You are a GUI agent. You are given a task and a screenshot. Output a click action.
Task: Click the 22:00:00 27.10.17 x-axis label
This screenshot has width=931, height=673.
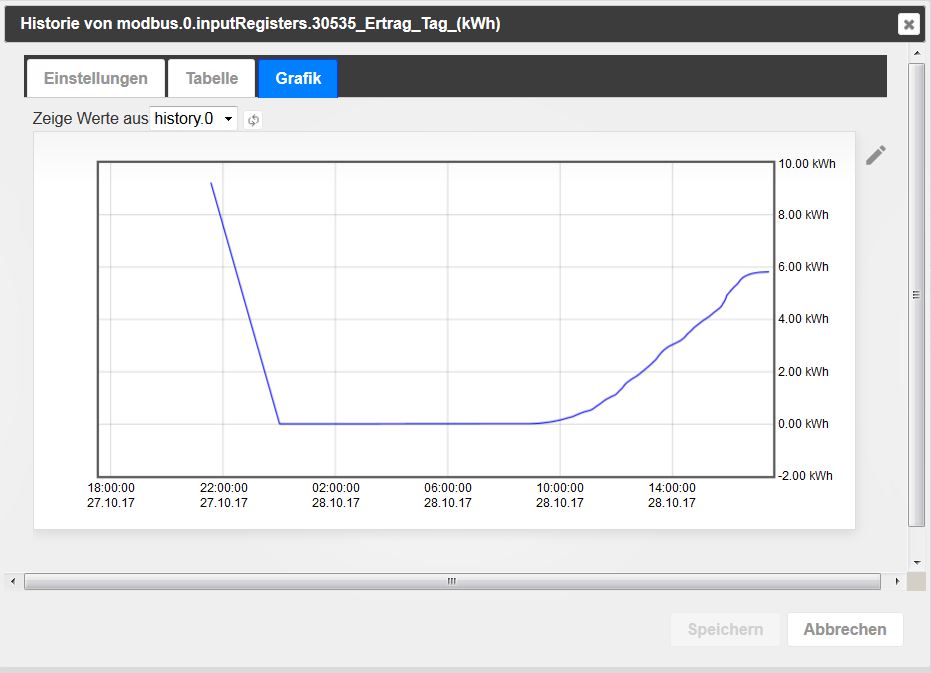click(223, 495)
